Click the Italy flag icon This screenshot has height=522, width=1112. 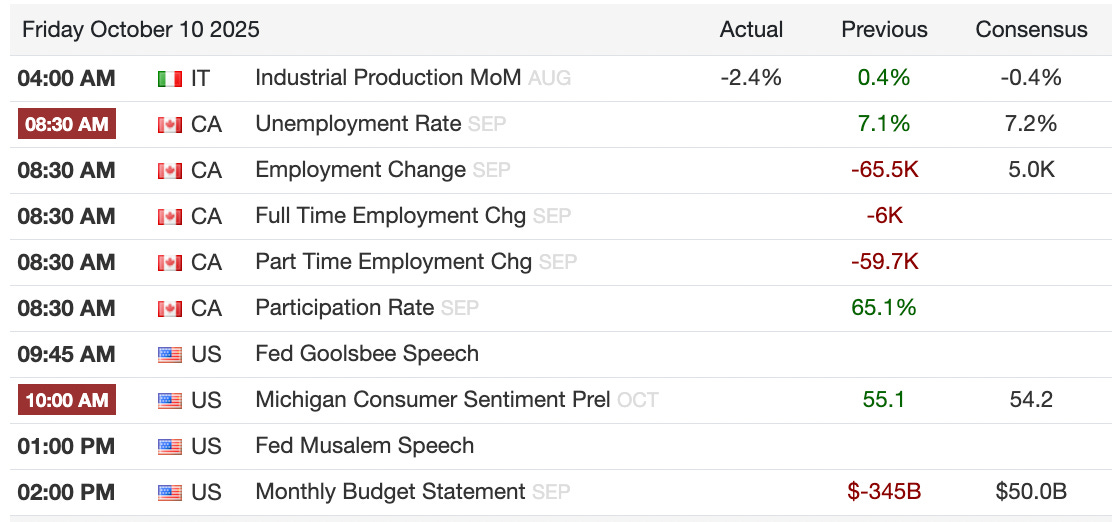pos(169,78)
